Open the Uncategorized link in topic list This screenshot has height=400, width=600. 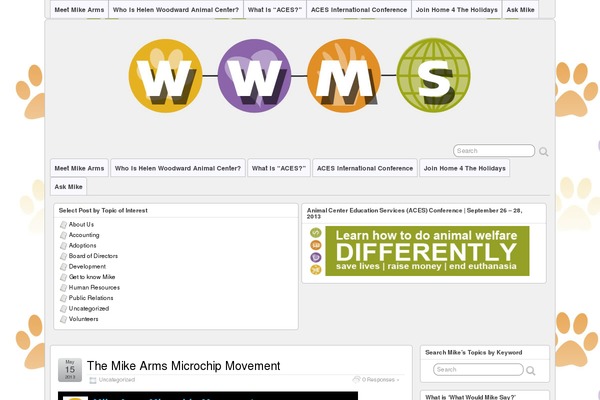coord(89,309)
